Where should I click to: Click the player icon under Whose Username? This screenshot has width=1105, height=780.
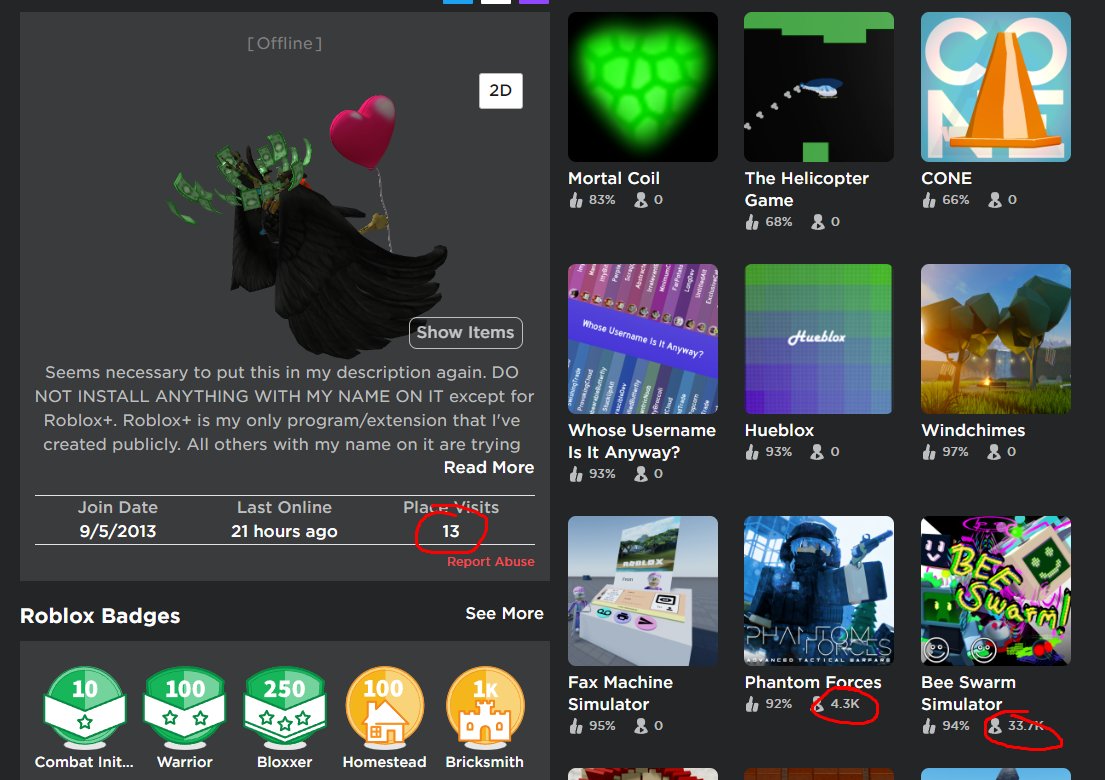[641, 474]
